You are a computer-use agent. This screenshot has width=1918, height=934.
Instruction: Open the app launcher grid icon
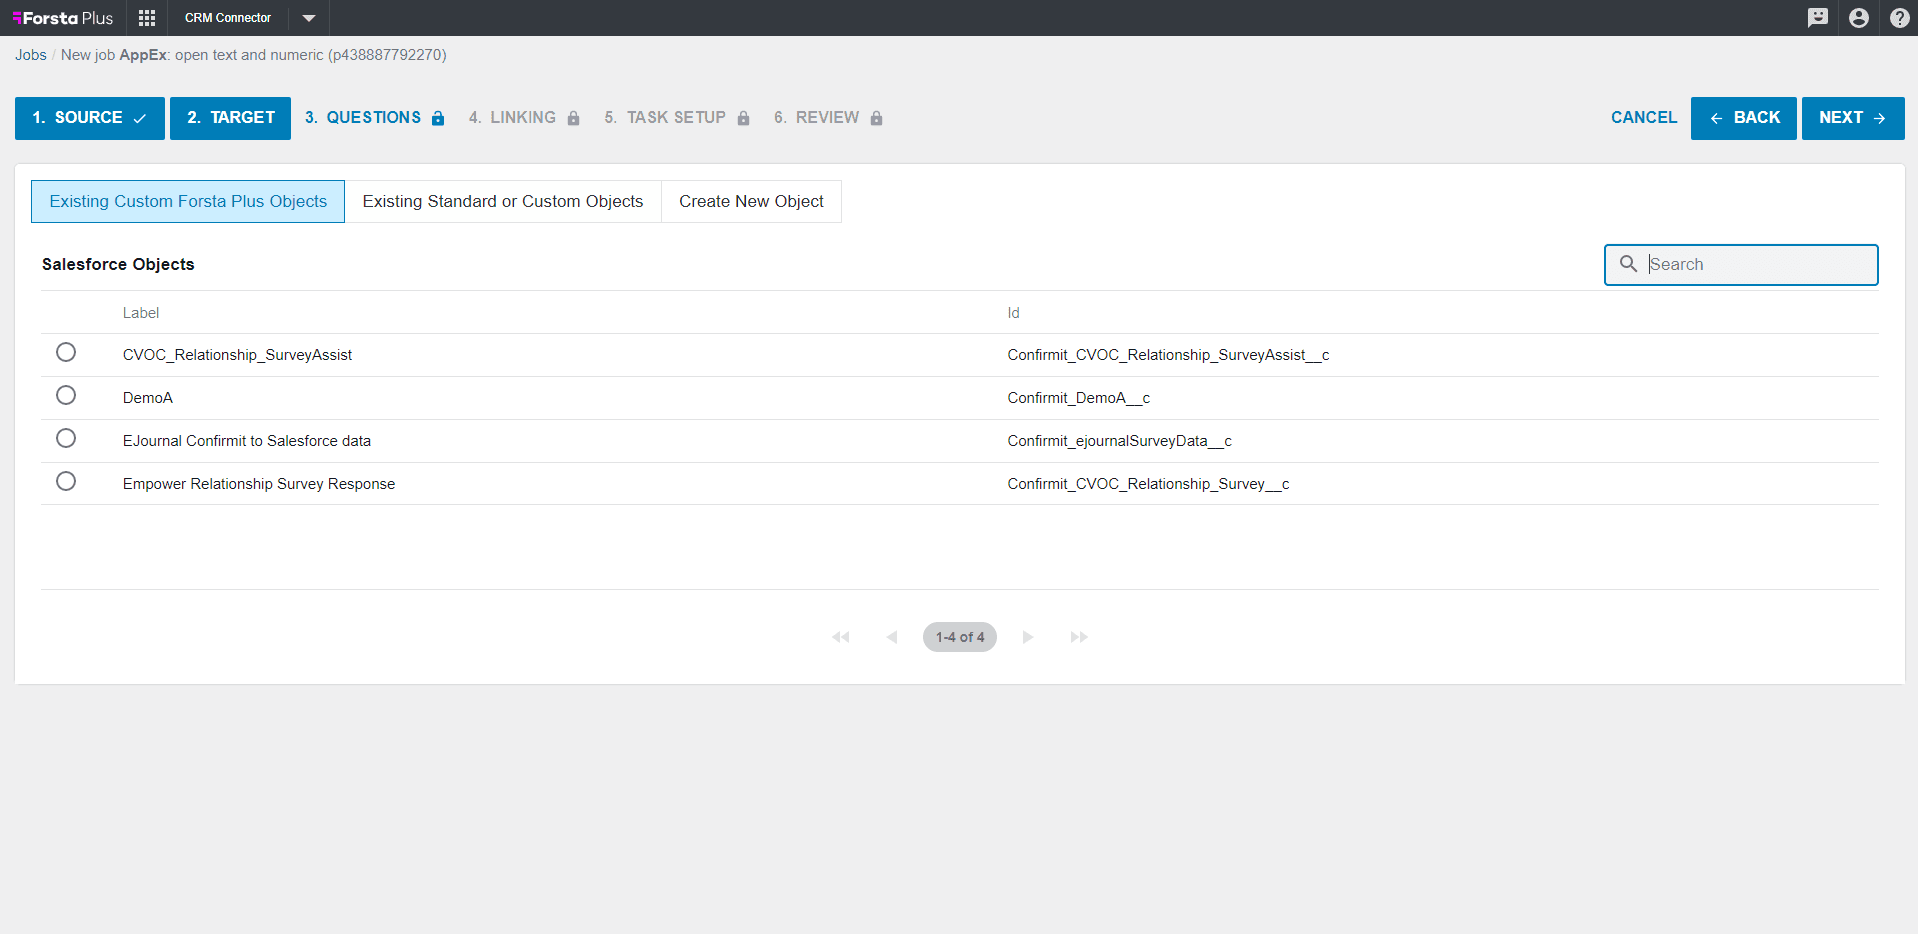(x=147, y=18)
